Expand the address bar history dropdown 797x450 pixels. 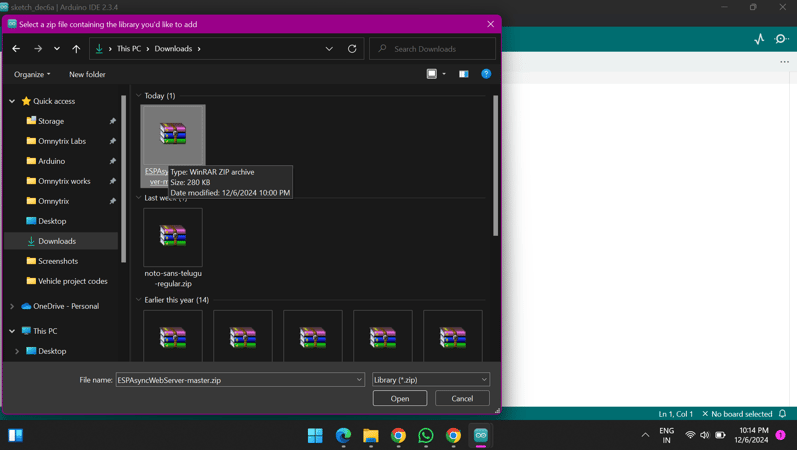329,49
